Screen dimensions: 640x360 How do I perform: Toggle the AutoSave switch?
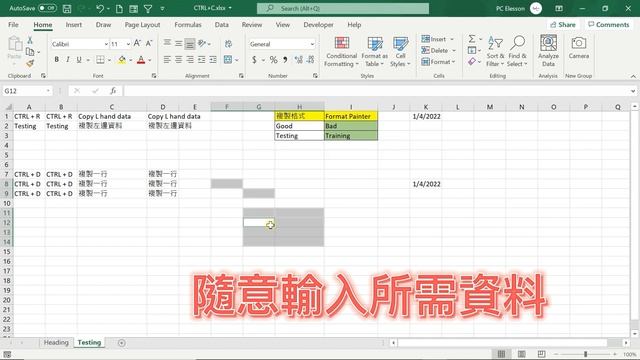tap(47, 8)
